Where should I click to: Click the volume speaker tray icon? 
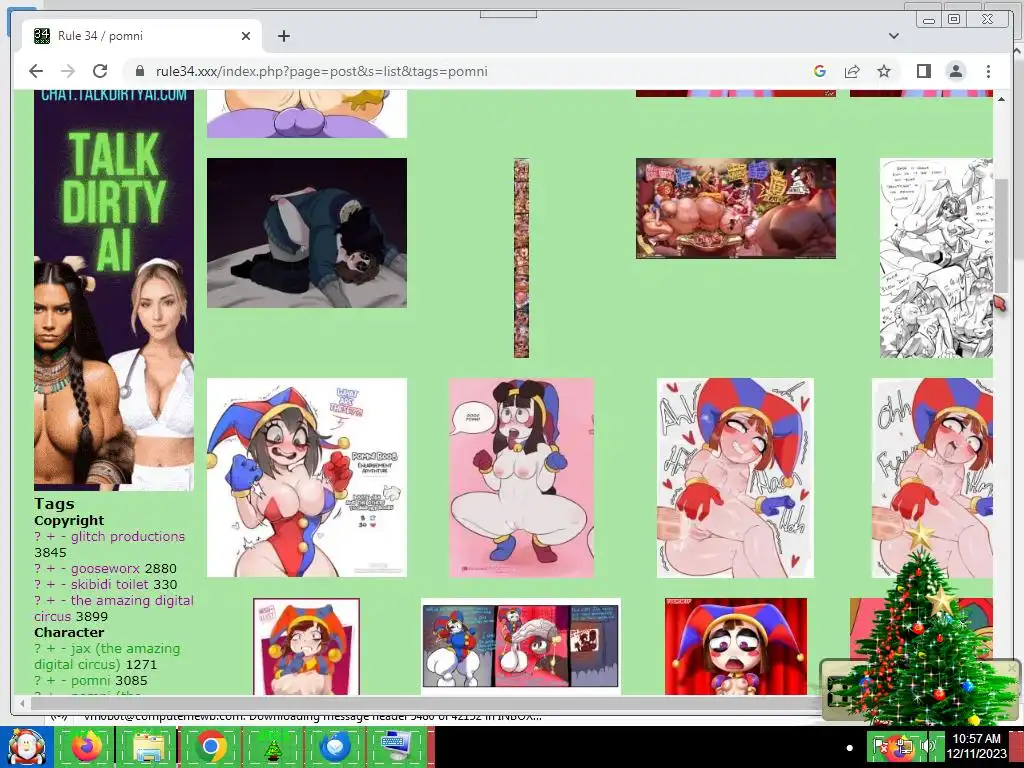pos(926,746)
